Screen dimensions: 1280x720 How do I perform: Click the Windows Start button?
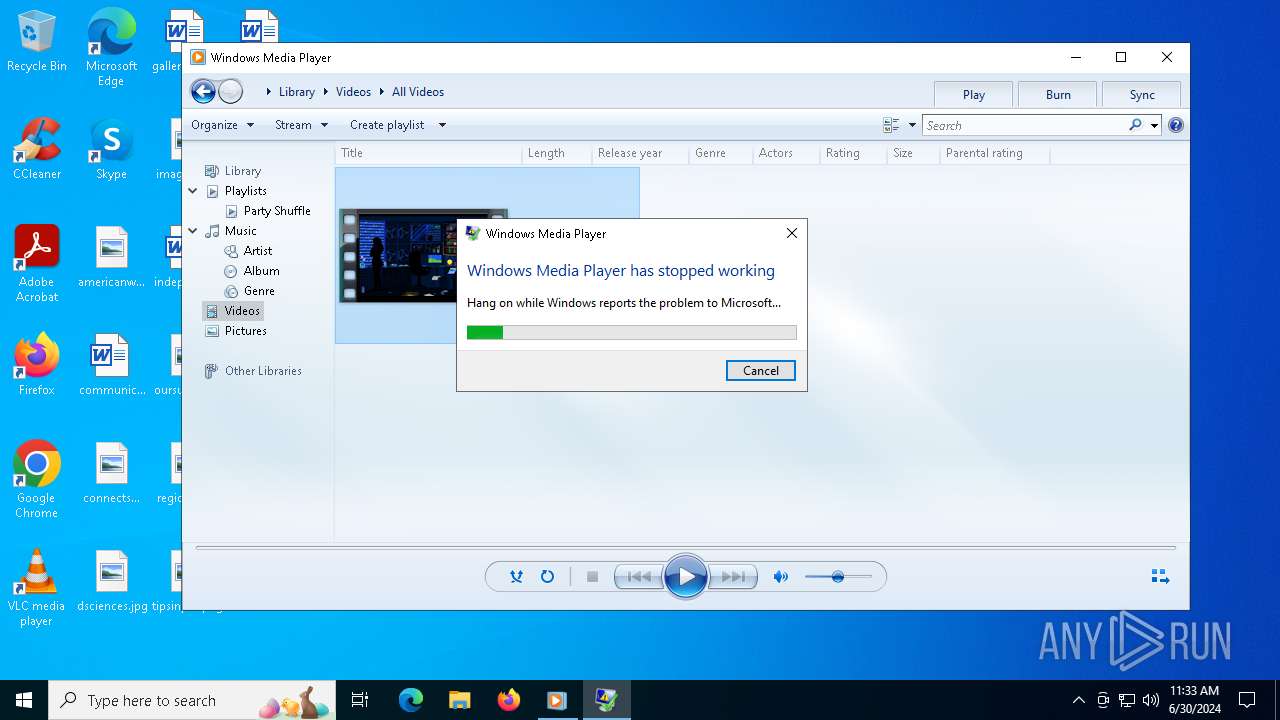[24, 700]
